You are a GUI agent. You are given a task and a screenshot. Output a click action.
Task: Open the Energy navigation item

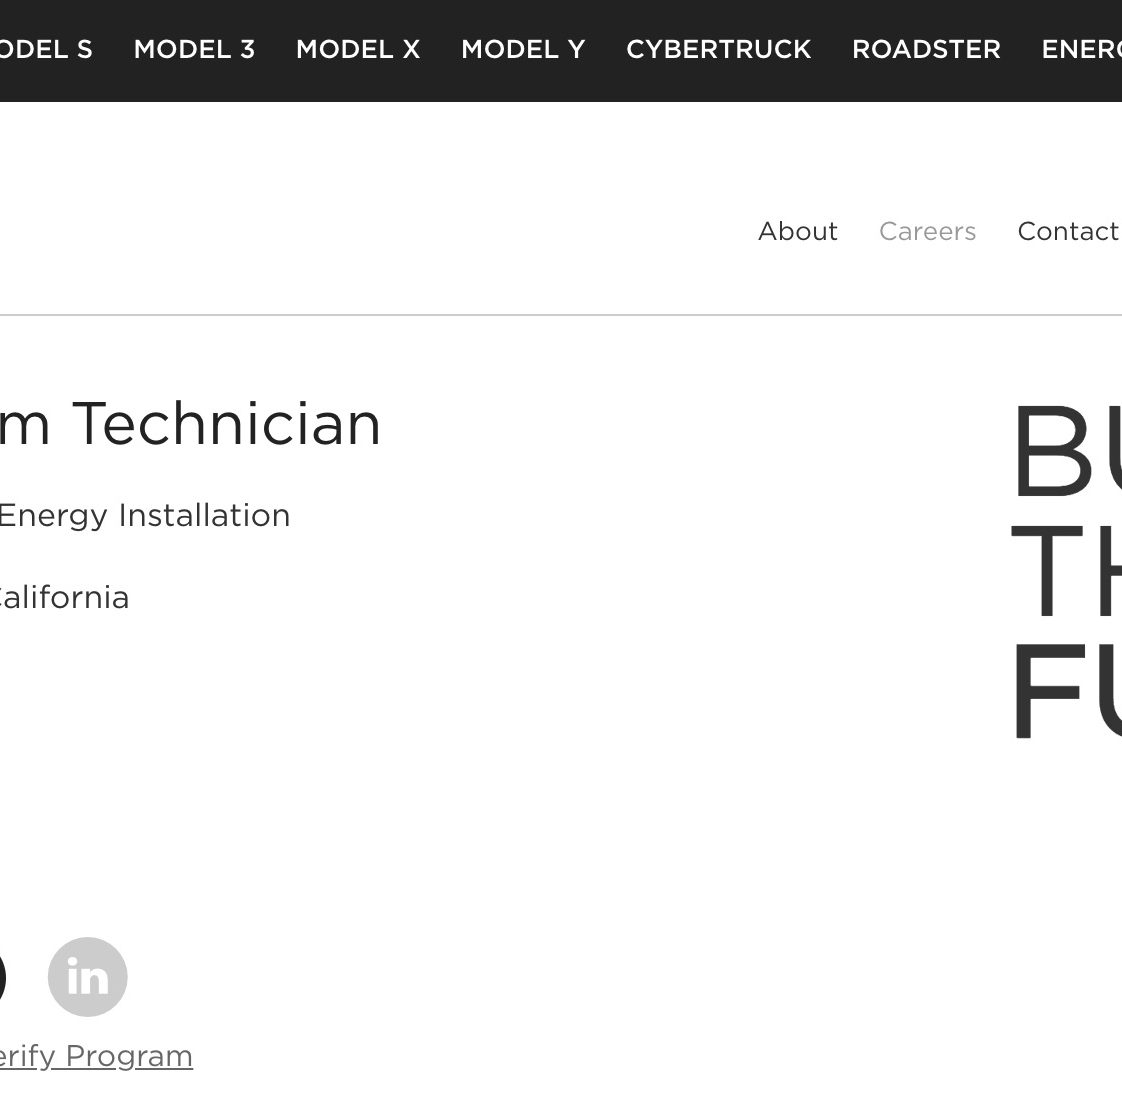click(x=1082, y=49)
